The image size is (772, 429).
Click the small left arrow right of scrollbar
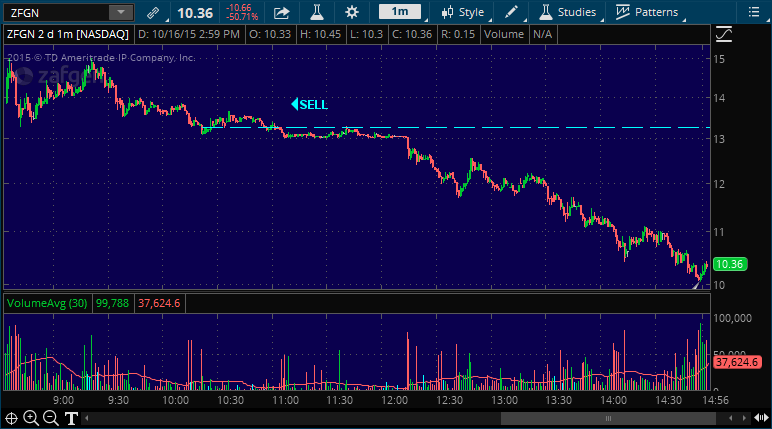pyautogui.click(x=731, y=418)
